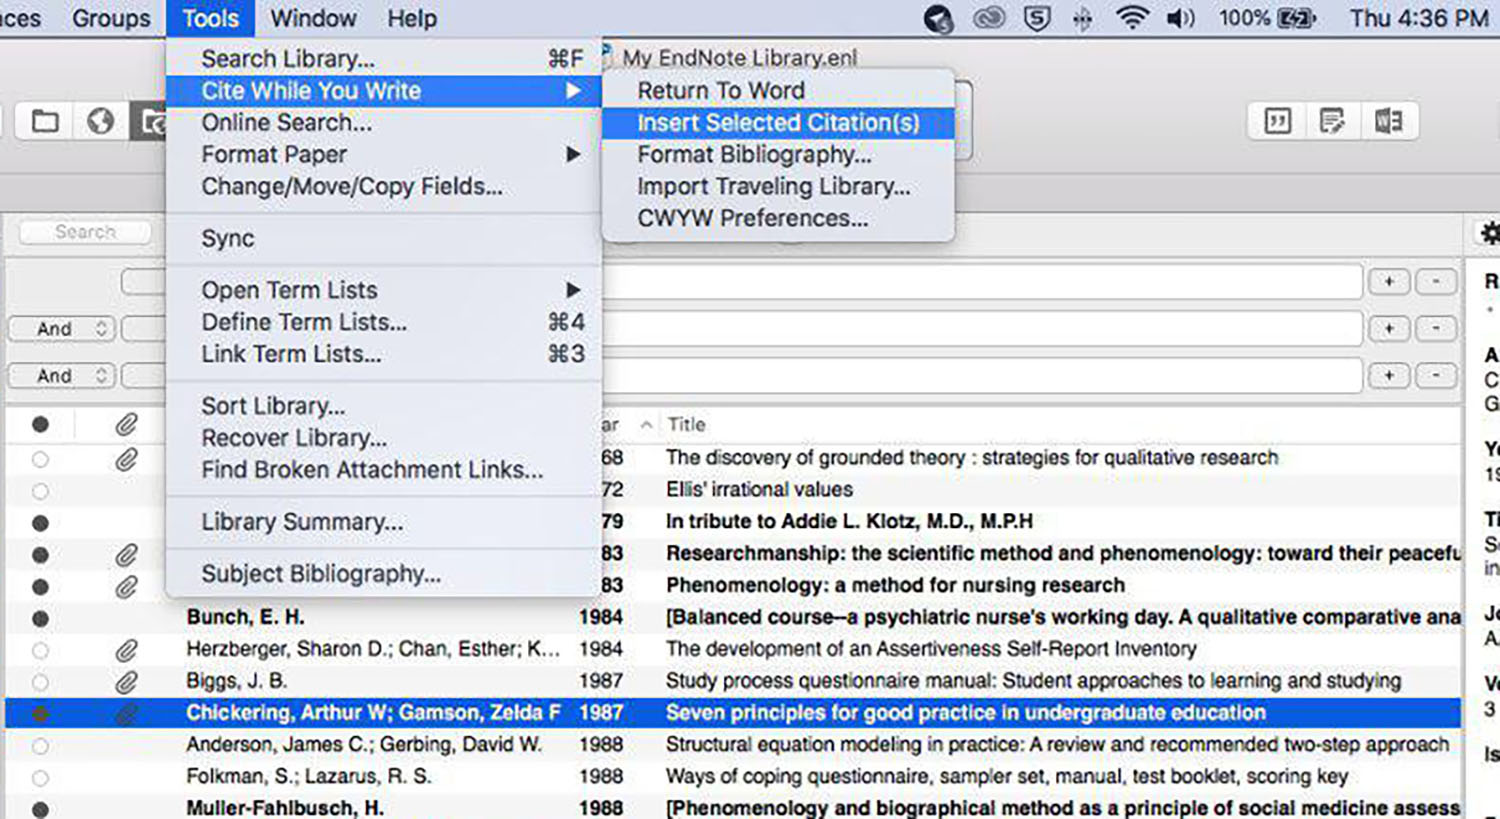This screenshot has height=819, width=1500.
Task: Click the Search button field at left
Action: 85,232
